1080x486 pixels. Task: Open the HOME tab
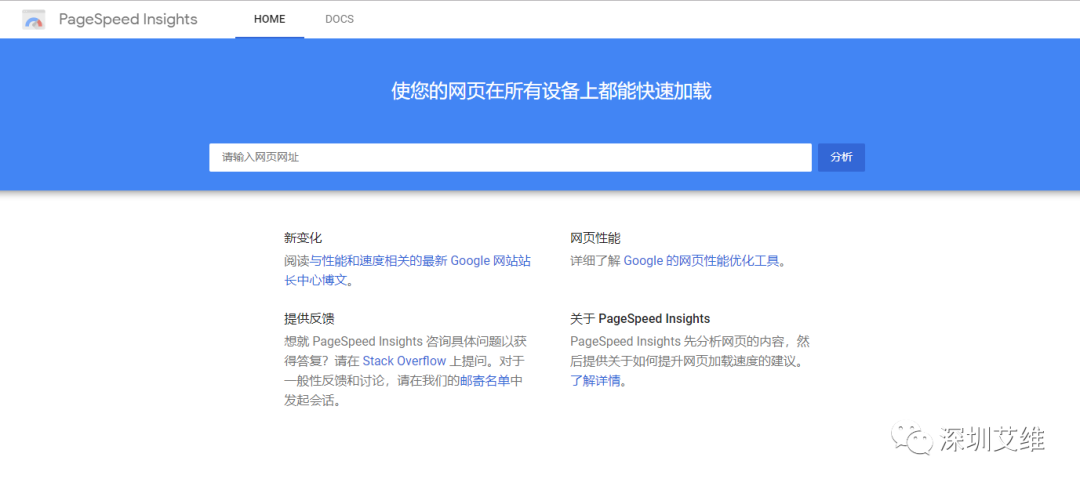[269, 19]
